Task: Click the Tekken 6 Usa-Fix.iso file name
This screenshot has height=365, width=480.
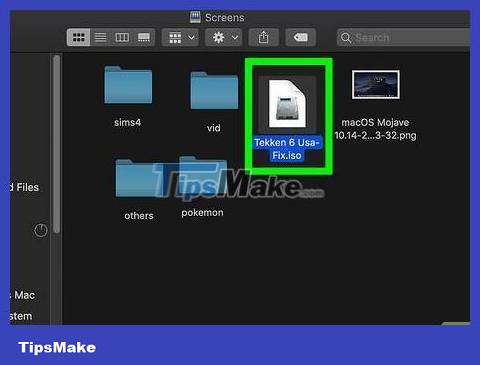Action: coord(287,149)
